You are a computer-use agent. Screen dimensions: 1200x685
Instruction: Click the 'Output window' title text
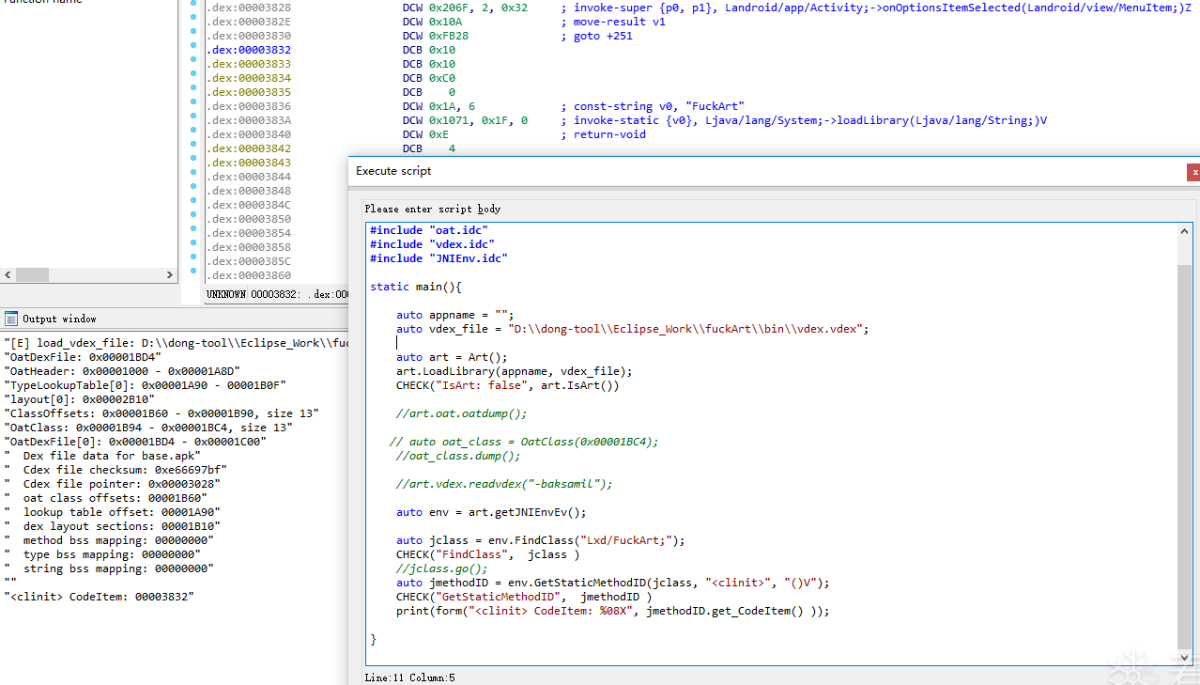(60, 319)
